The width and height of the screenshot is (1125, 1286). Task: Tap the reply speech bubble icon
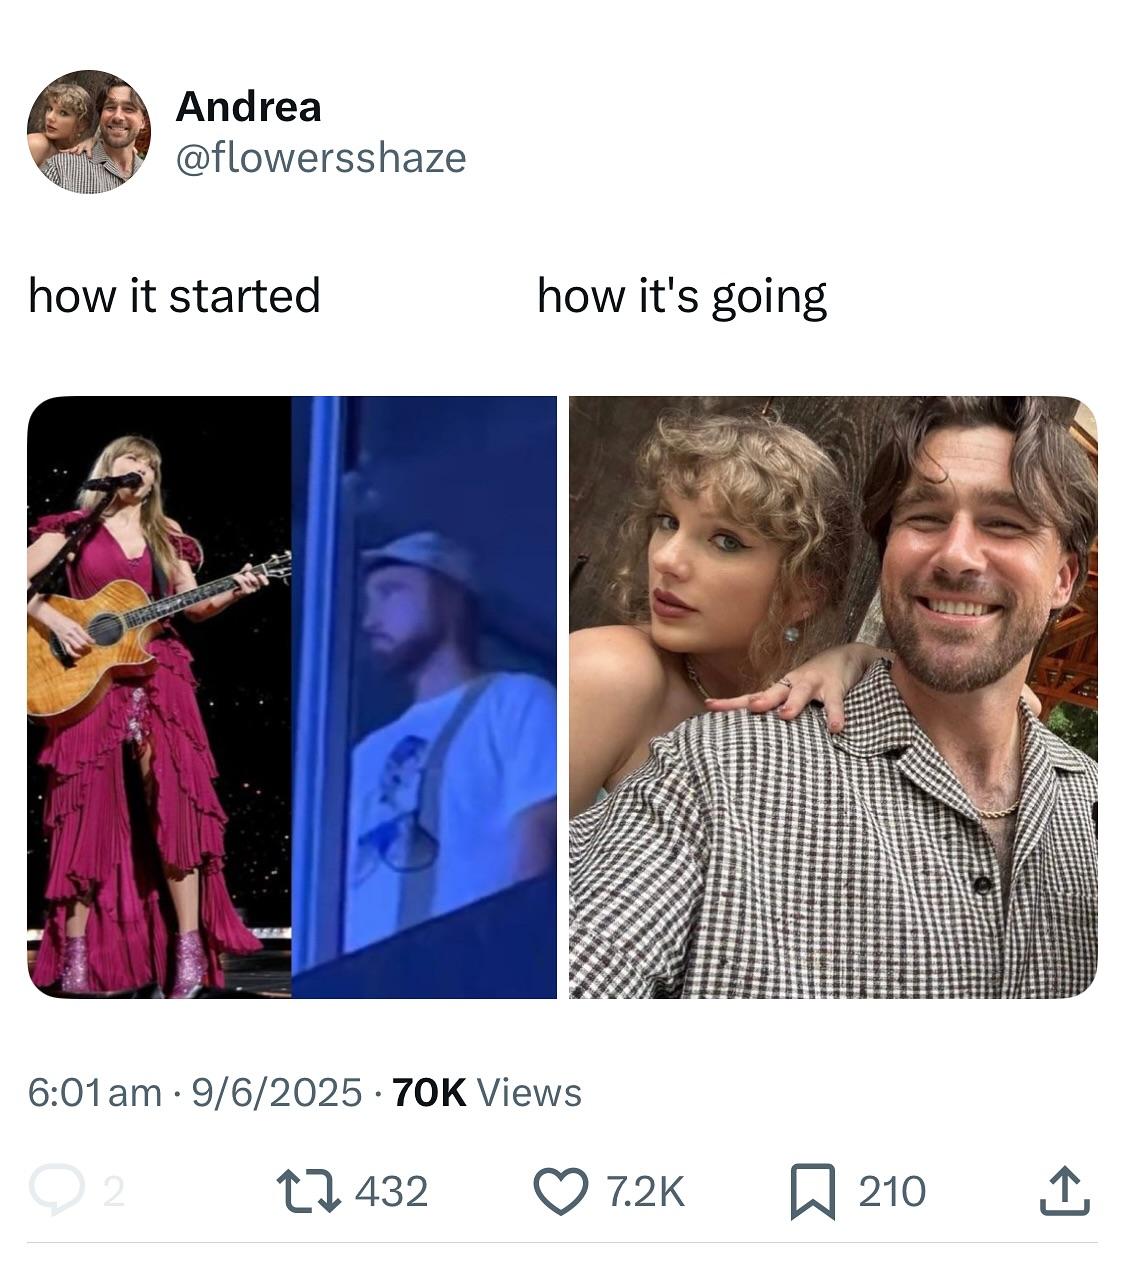click(55, 1190)
